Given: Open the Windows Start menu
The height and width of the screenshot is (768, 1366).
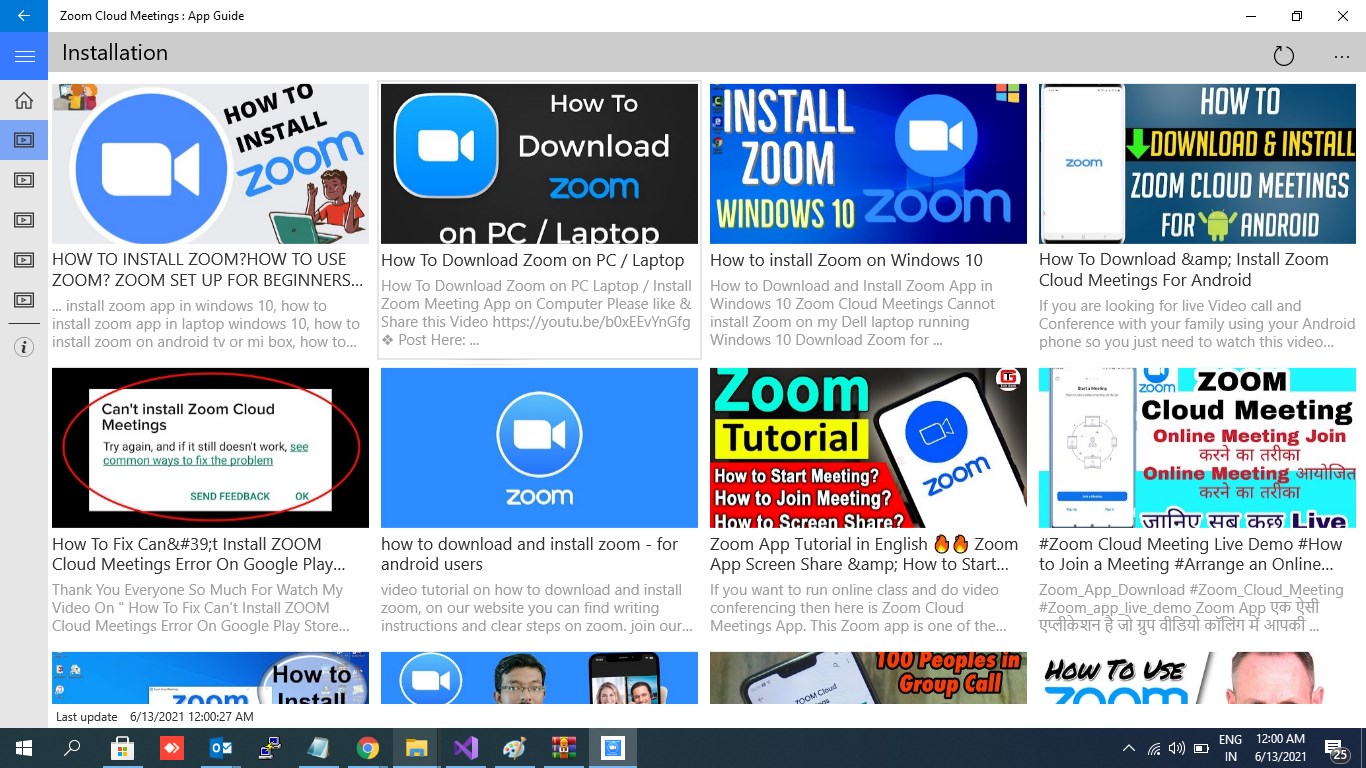Looking at the screenshot, I should (x=24, y=748).
